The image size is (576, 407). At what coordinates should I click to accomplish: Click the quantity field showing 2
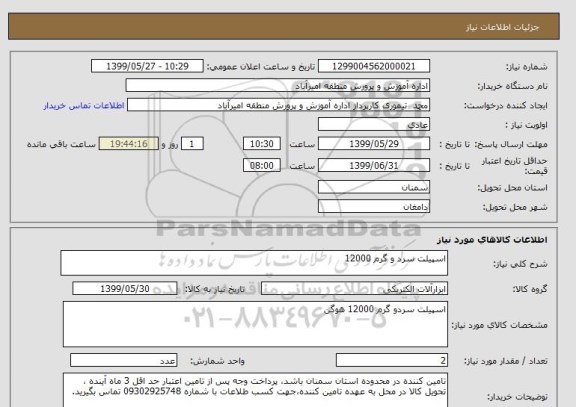[x=392, y=360]
